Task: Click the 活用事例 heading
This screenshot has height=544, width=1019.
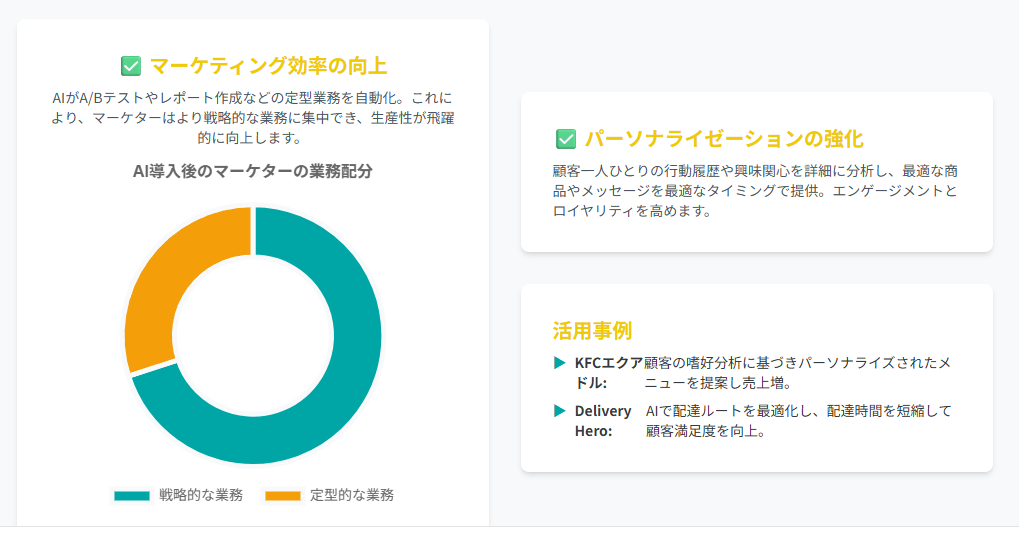Action: click(592, 331)
